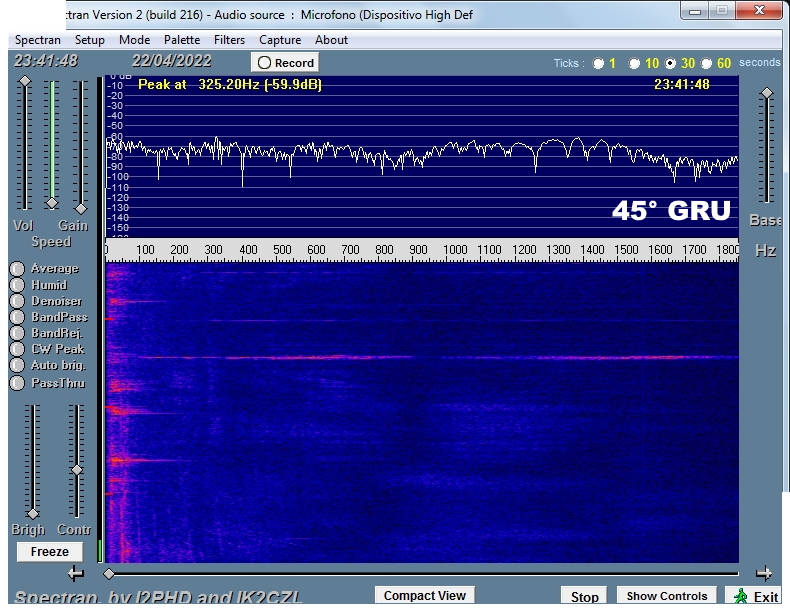This screenshot has height=612, width=790.
Task: Click the frequency scroll slider handle
Action: pos(109,574)
